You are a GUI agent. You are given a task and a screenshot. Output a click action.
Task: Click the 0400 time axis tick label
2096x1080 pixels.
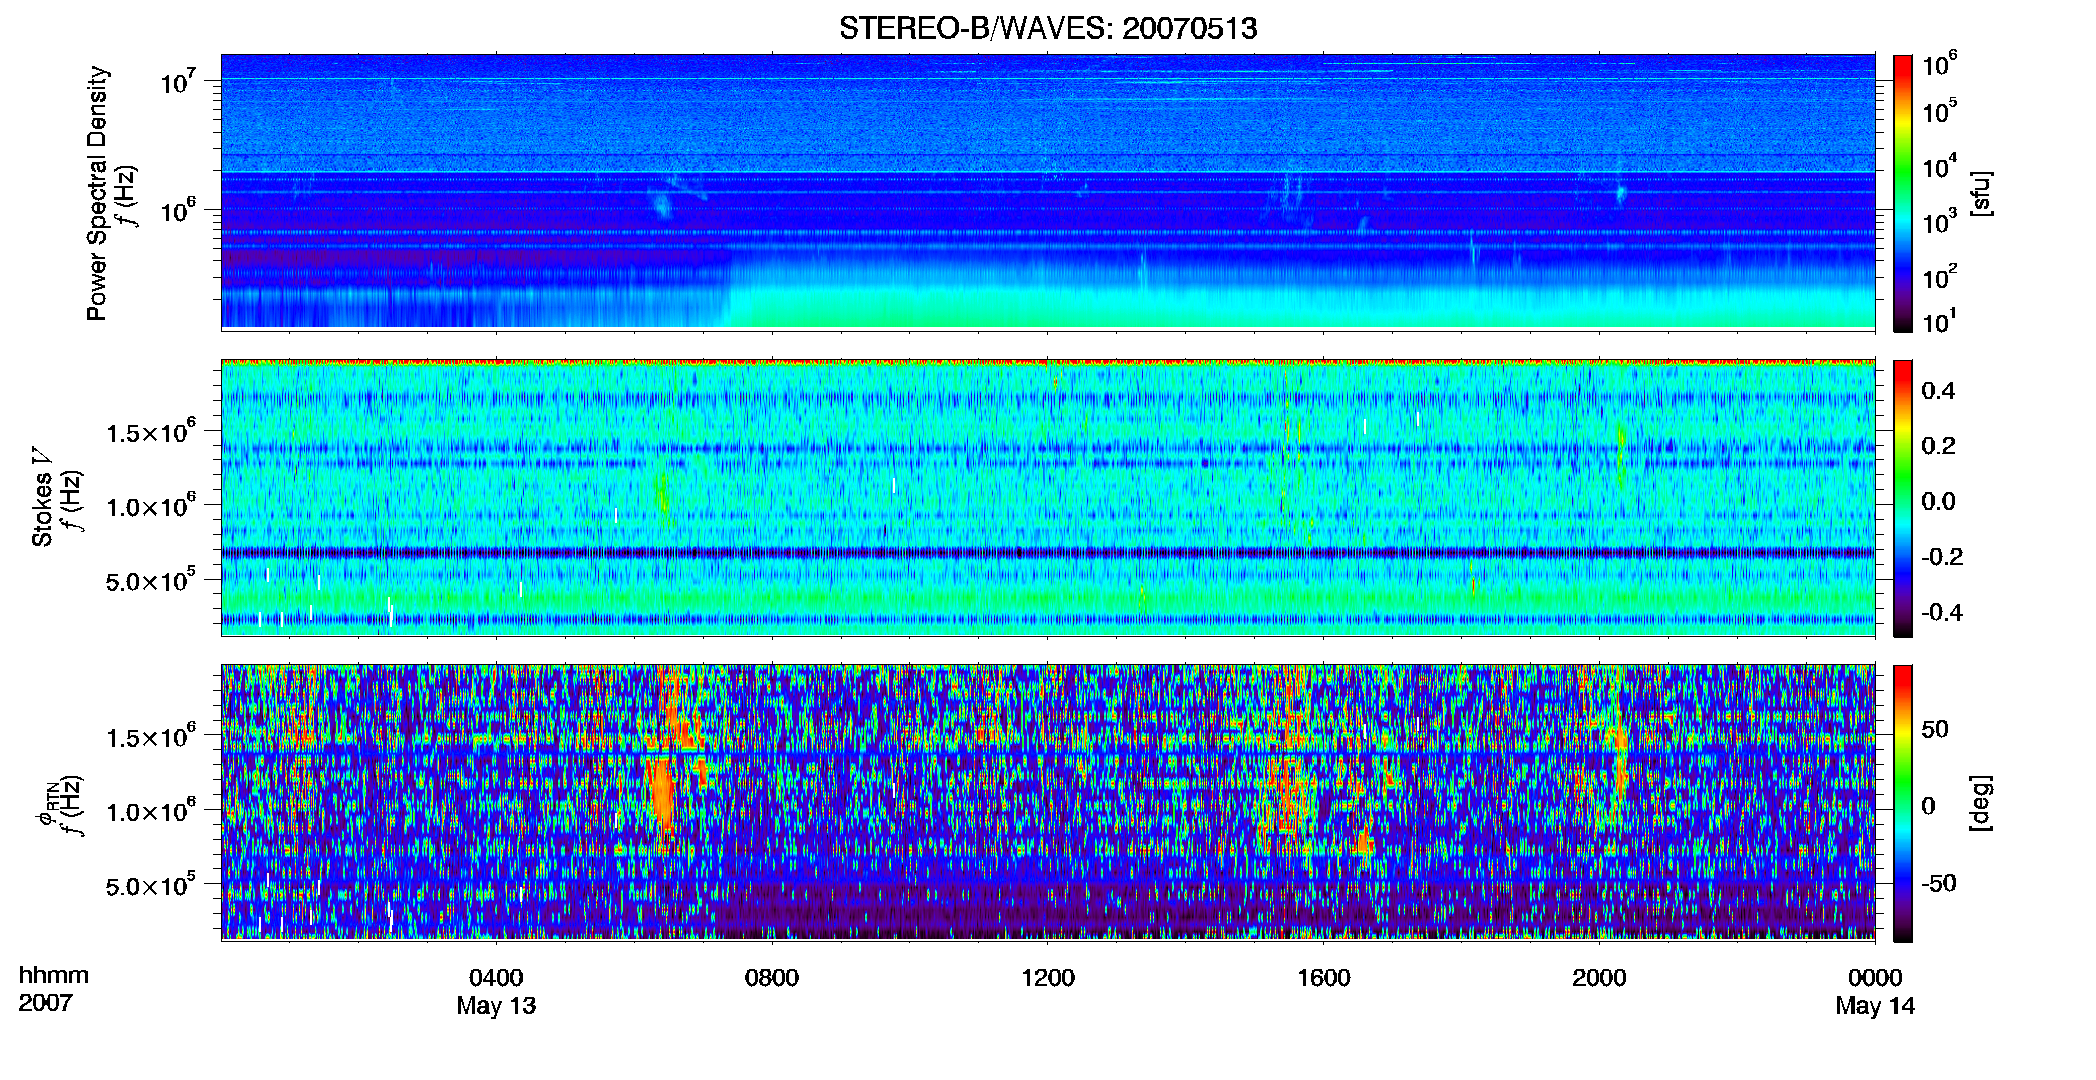[x=496, y=977]
